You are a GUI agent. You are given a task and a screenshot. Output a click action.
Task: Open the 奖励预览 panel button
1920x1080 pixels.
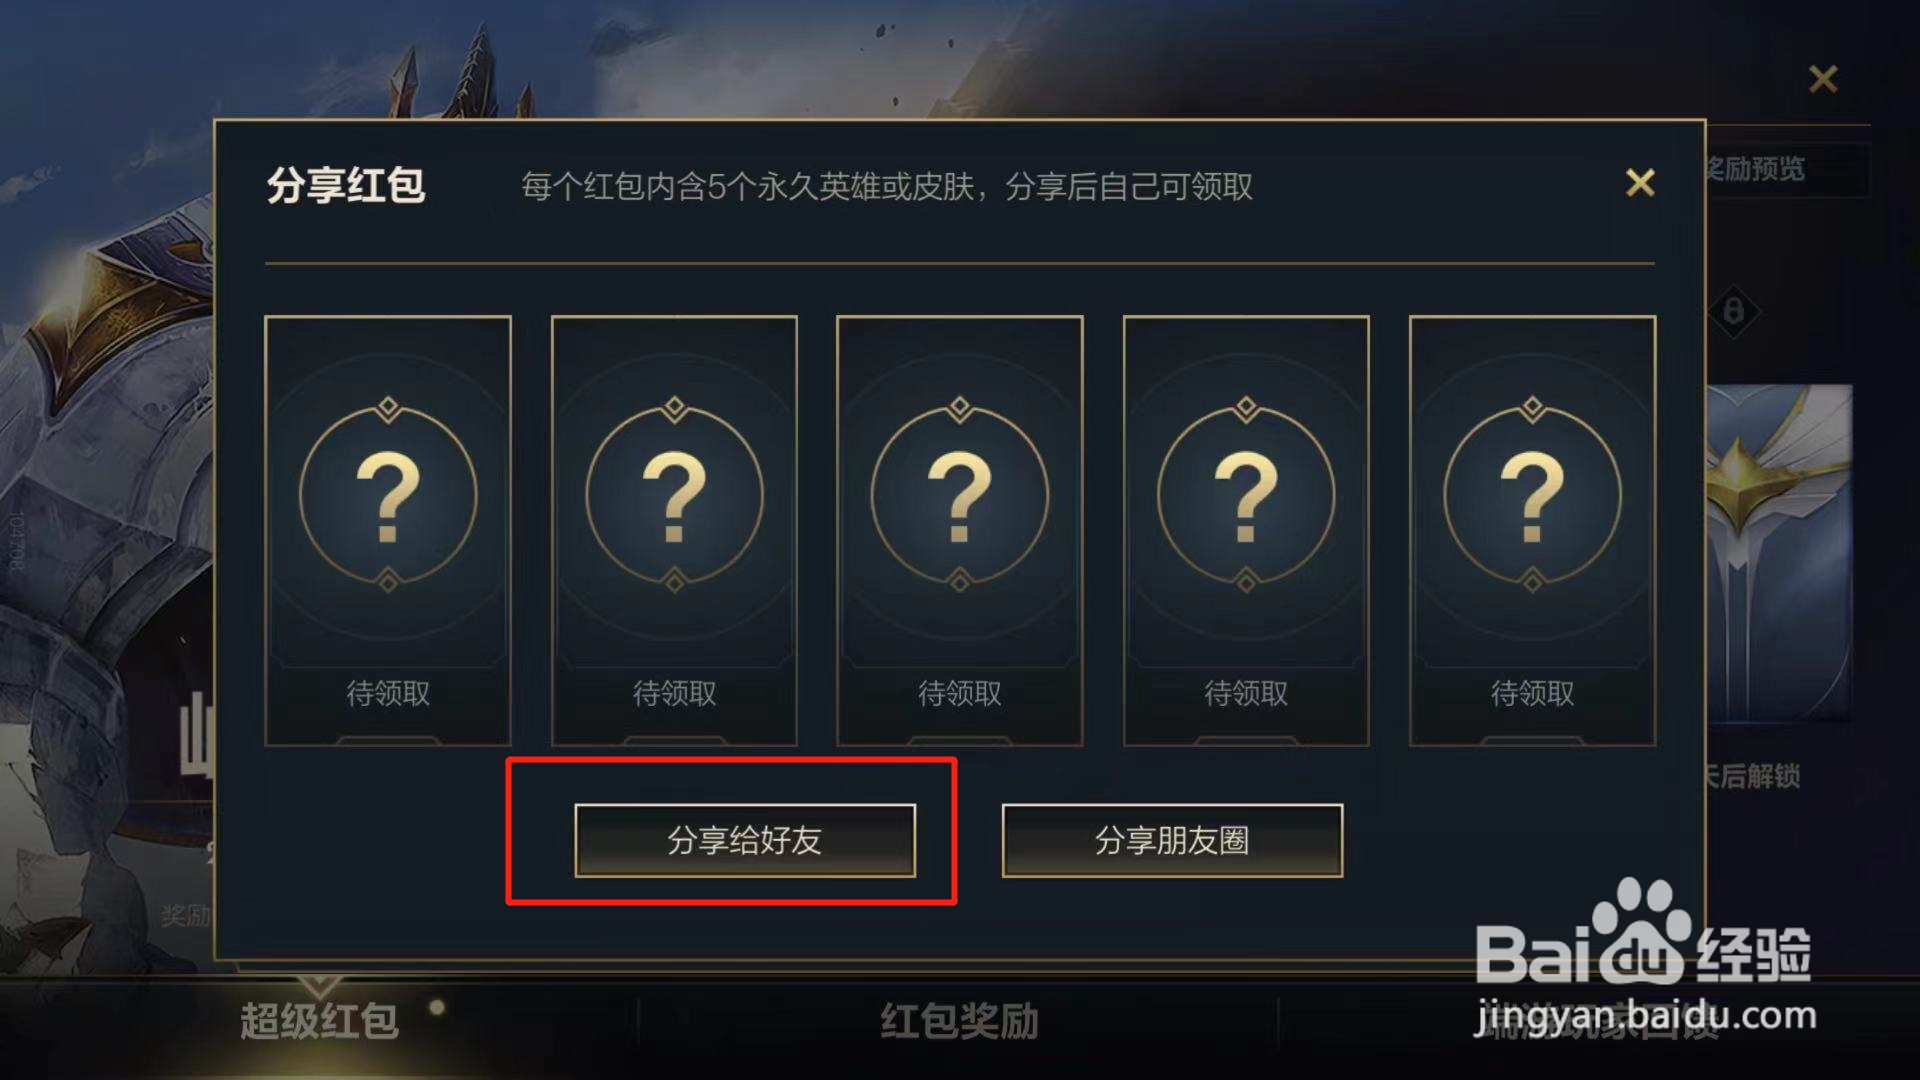click(x=1785, y=169)
